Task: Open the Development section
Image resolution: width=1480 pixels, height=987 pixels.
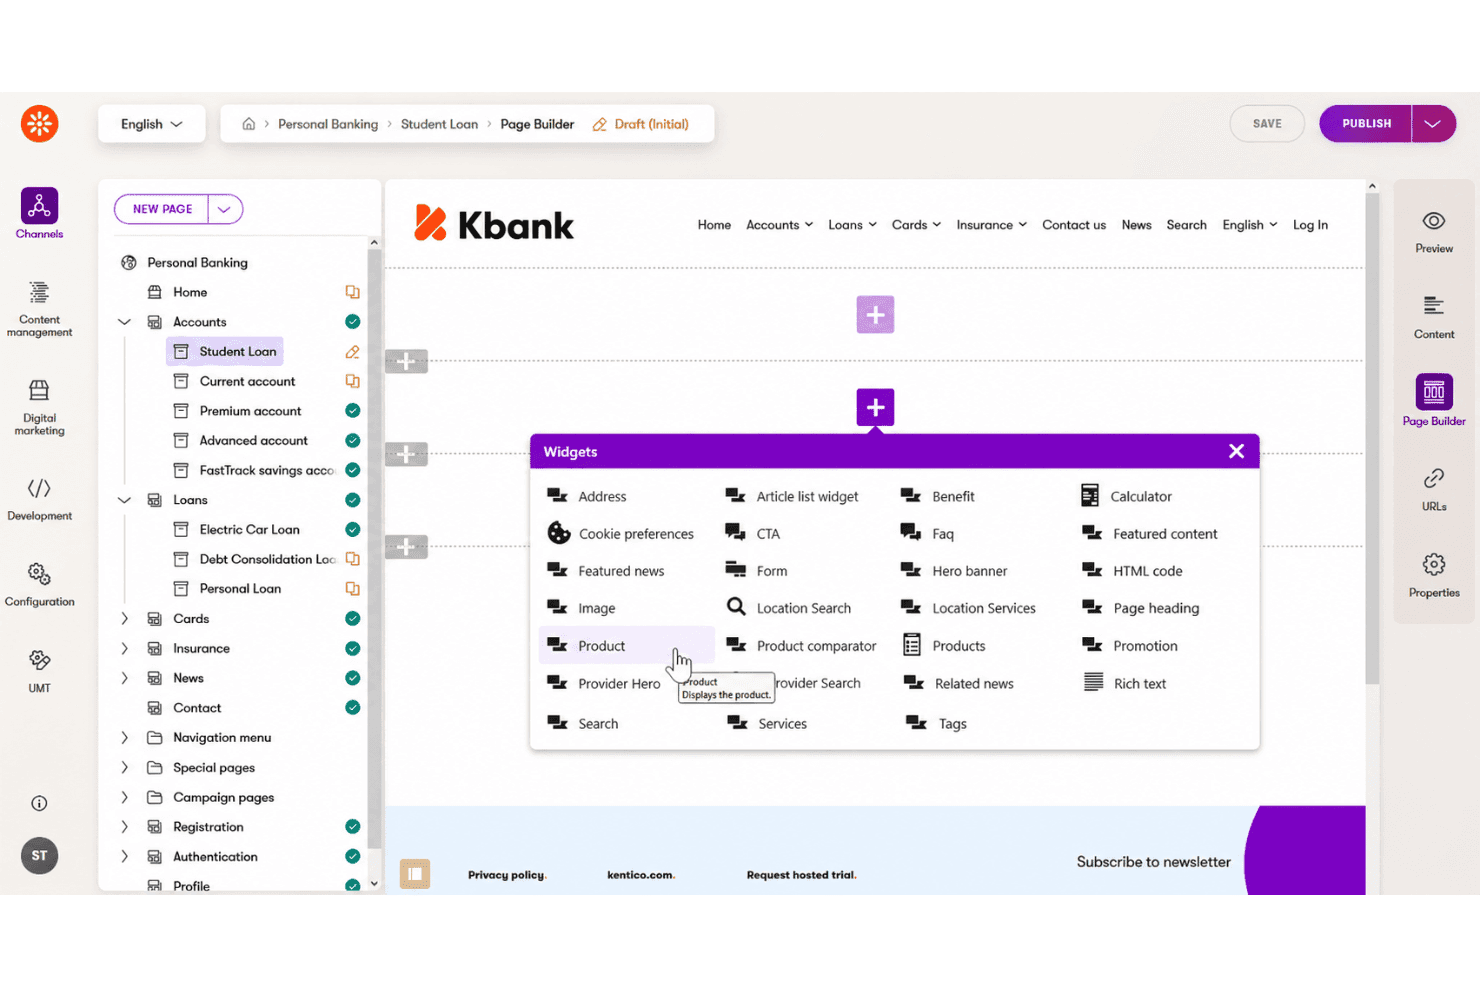Action: [x=39, y=500]
